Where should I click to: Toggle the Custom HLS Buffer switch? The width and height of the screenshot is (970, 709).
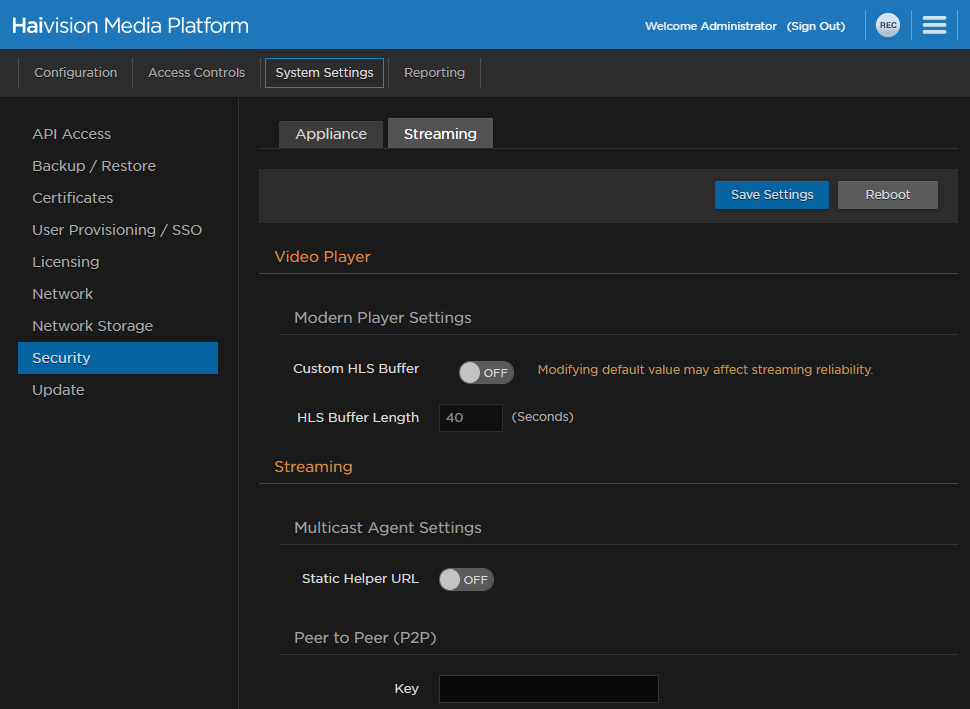tap(486, 372)
